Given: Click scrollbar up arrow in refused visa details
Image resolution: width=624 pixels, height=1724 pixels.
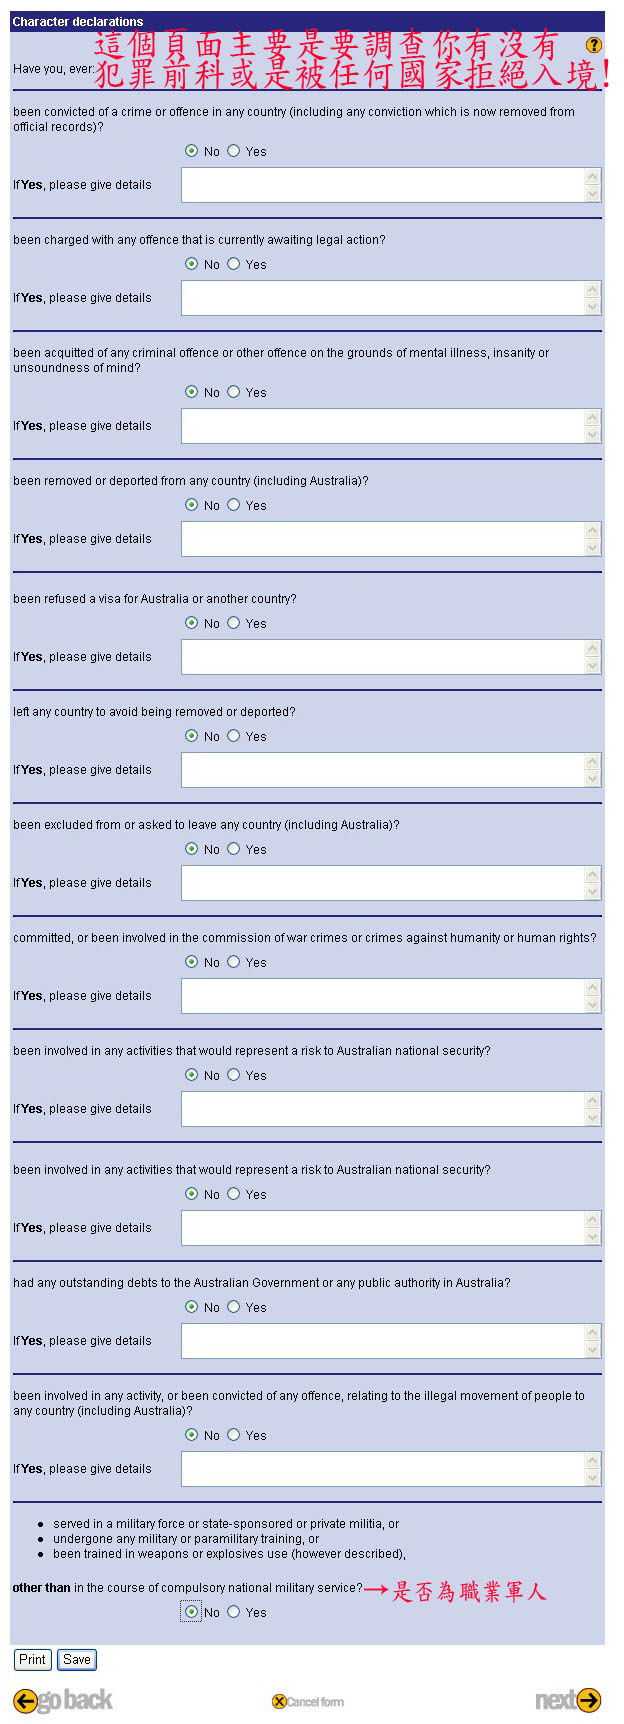Looking at the screenshot, I should [593, 648].
